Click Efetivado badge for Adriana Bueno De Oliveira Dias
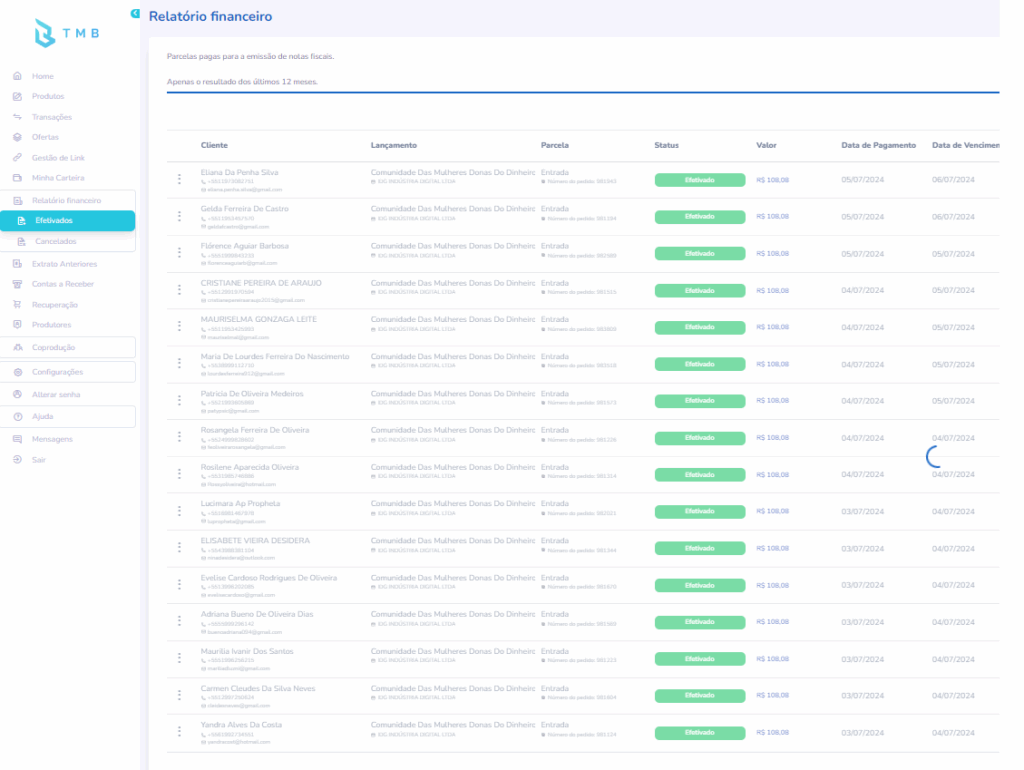The width and height of the screenshot is (1024, 770). (x=699, y=622)
